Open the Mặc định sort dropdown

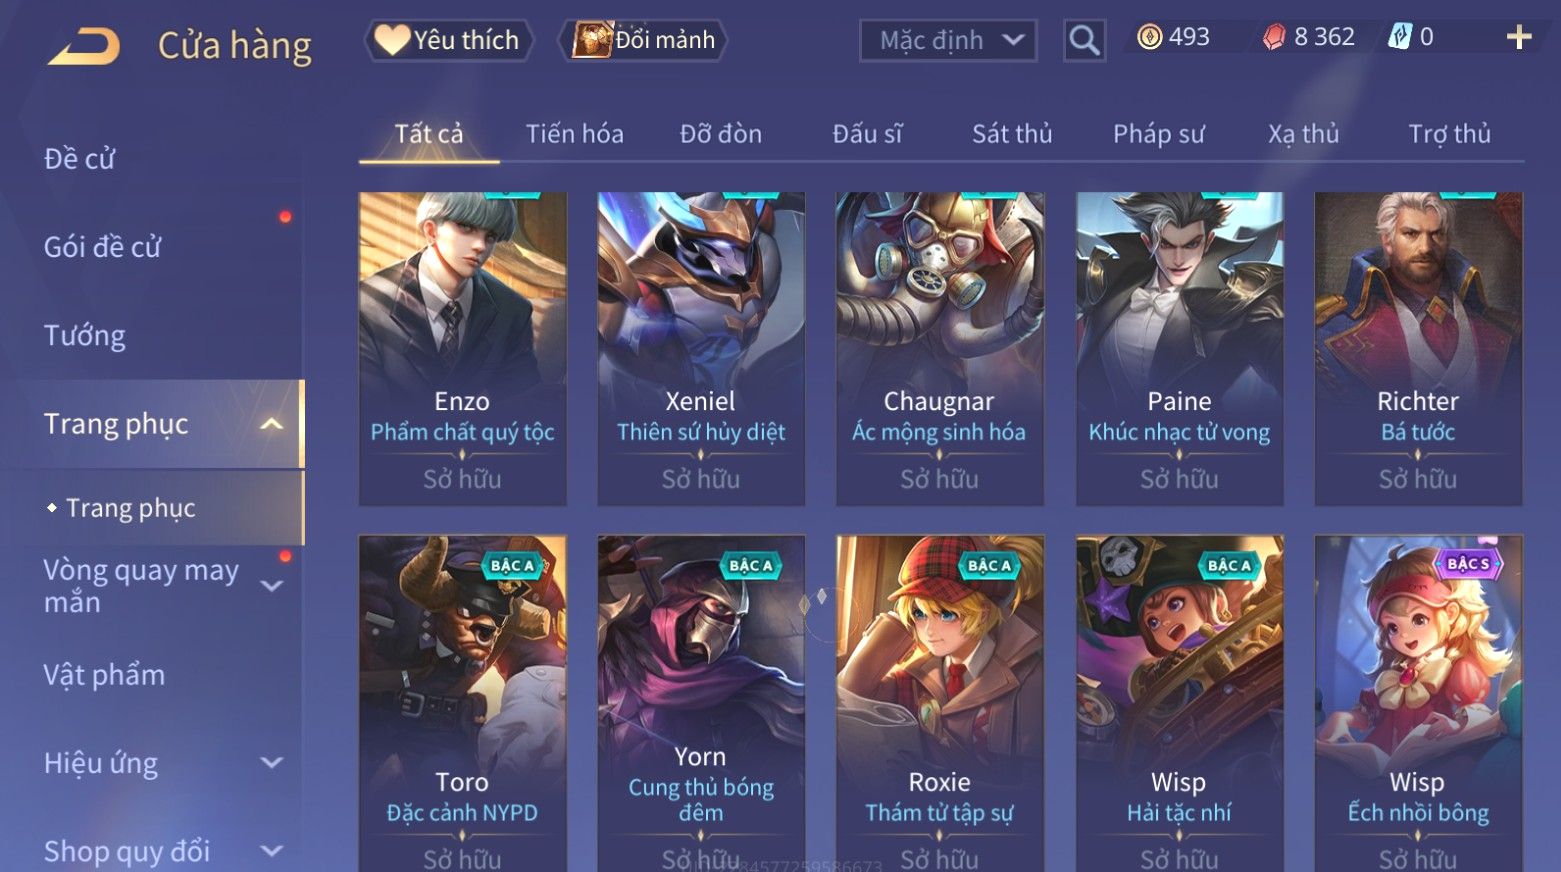948,41
